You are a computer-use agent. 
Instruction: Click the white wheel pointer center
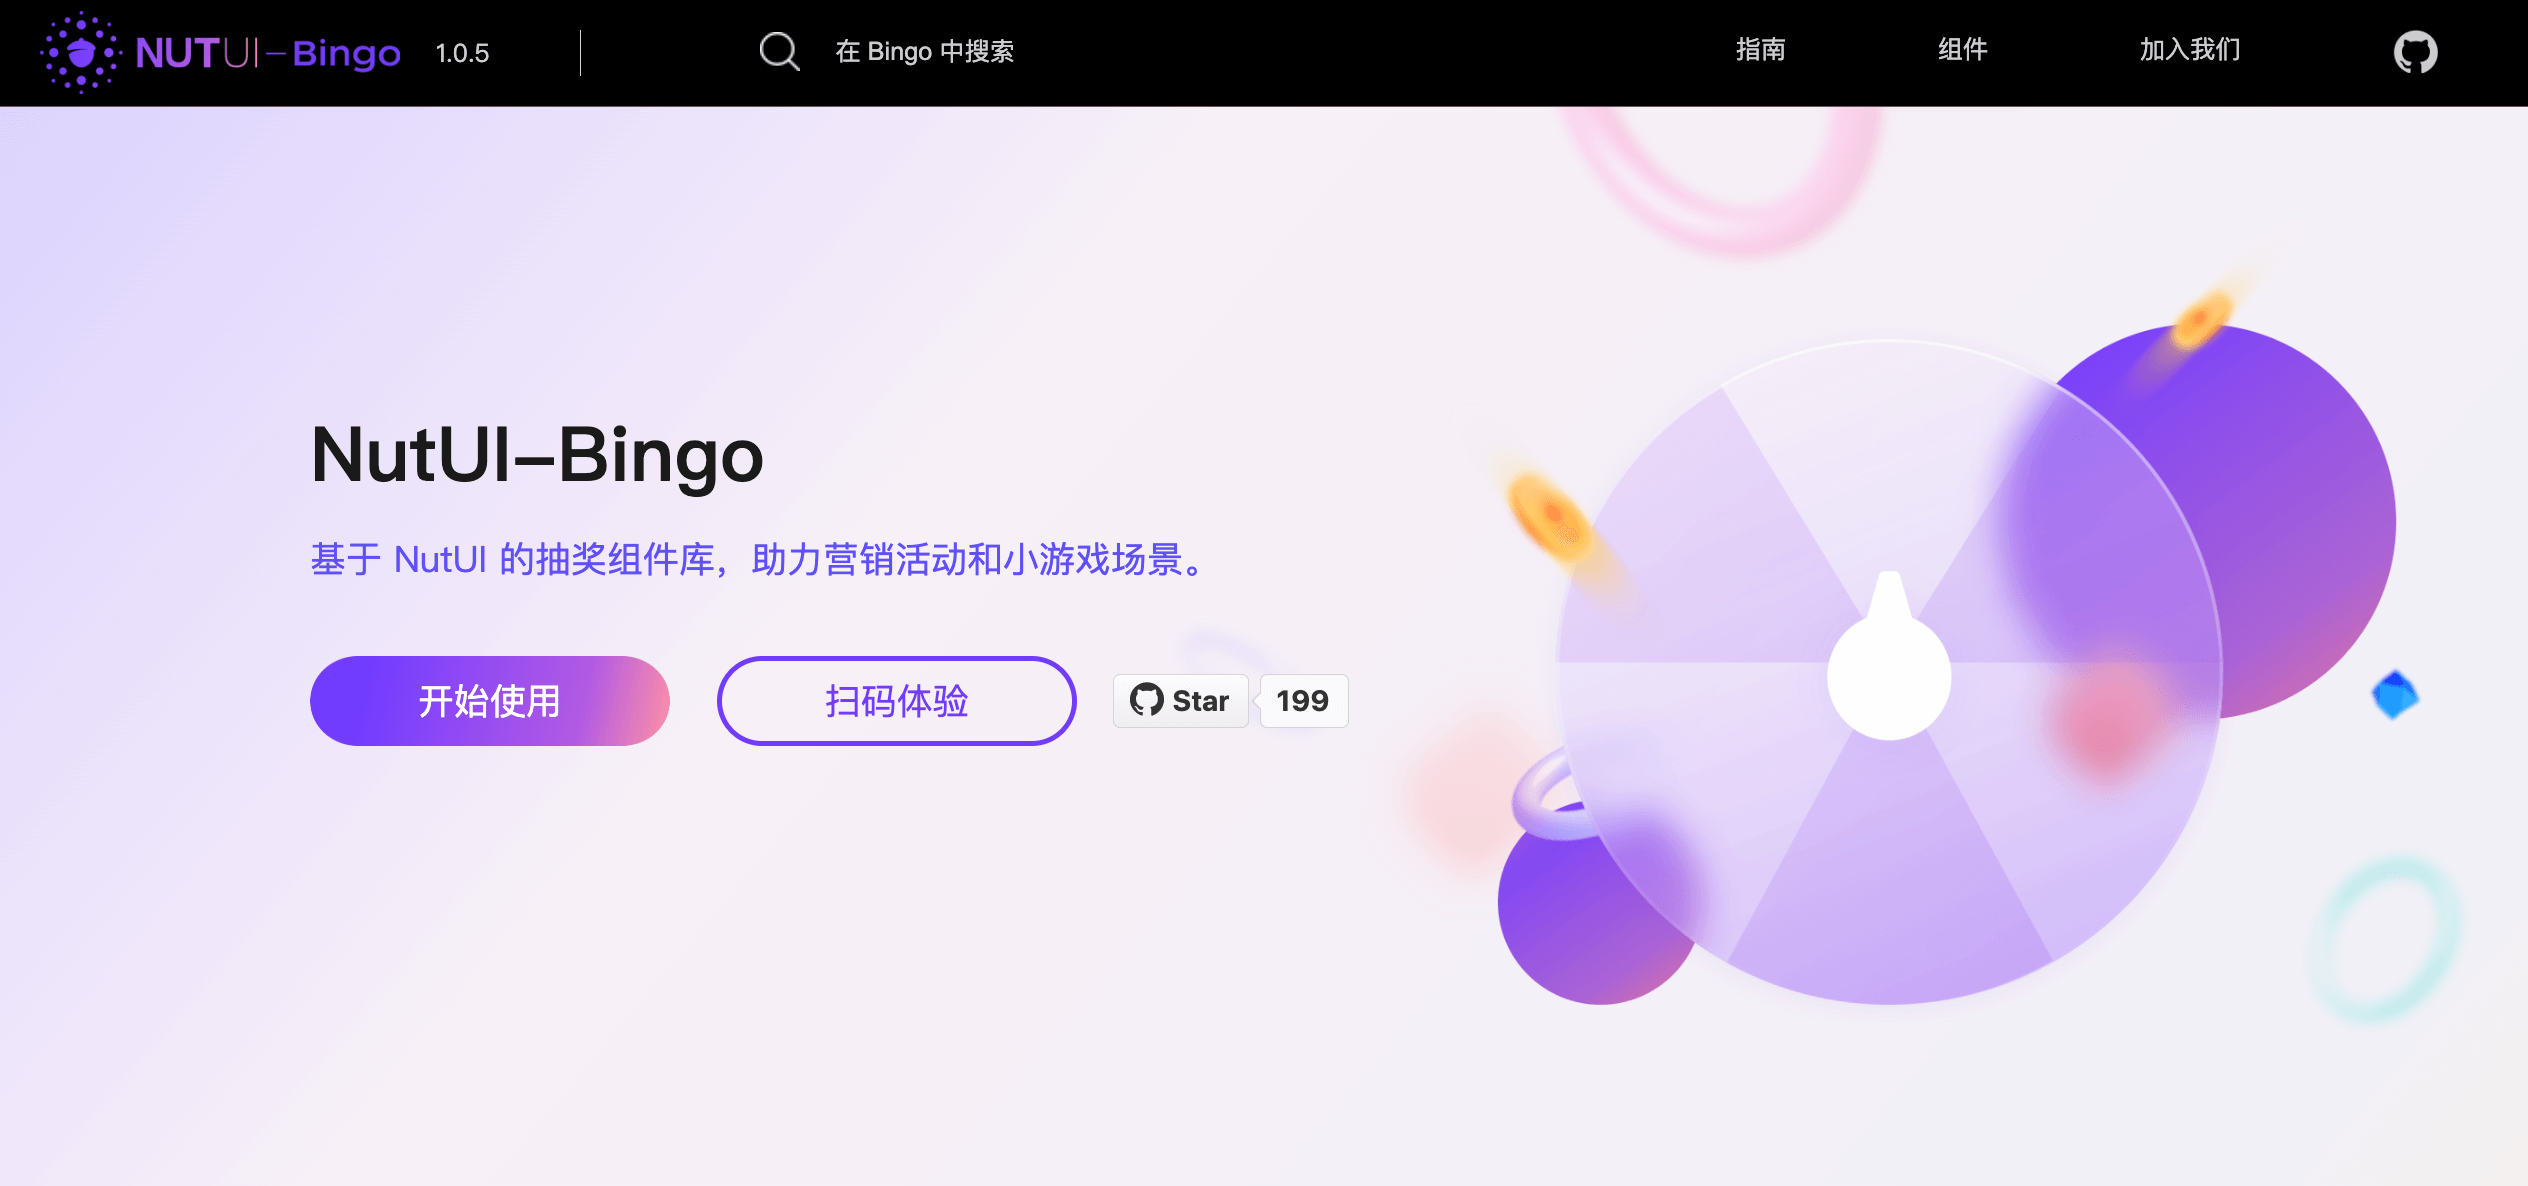[x=1889, y=675]
